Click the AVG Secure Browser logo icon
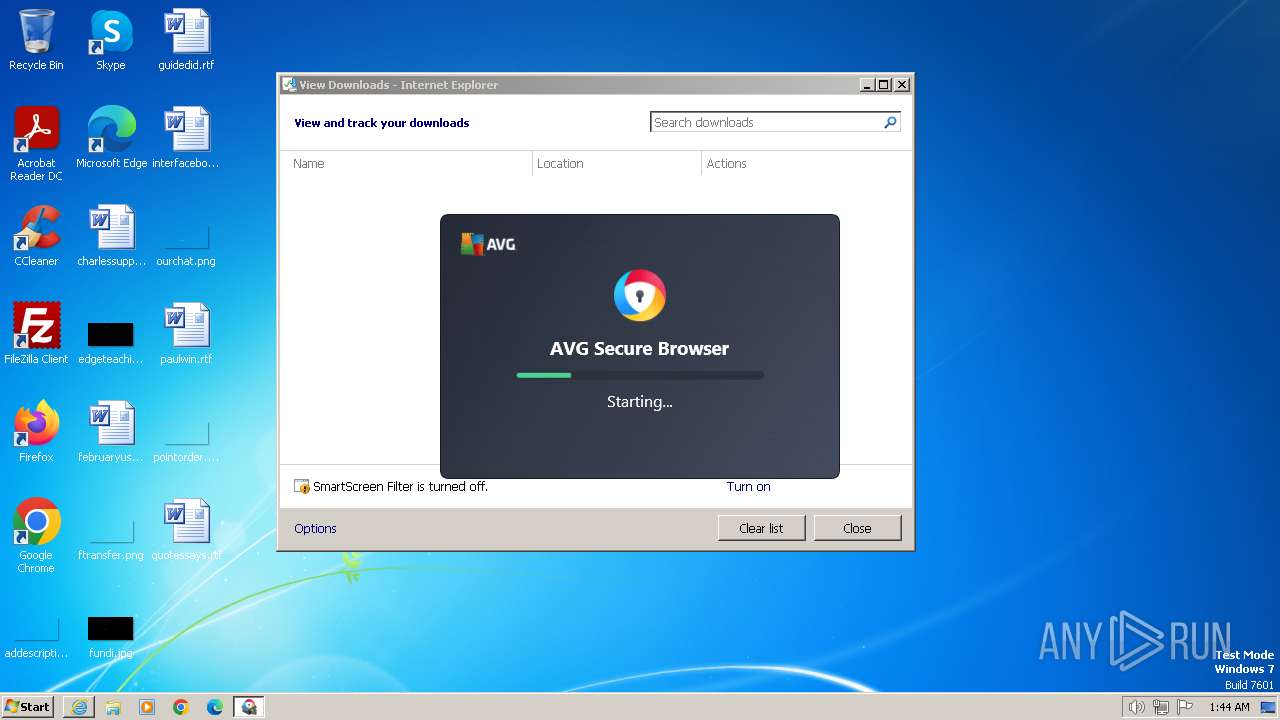Viewport: 1280px width, 720px height. [640, 296]
